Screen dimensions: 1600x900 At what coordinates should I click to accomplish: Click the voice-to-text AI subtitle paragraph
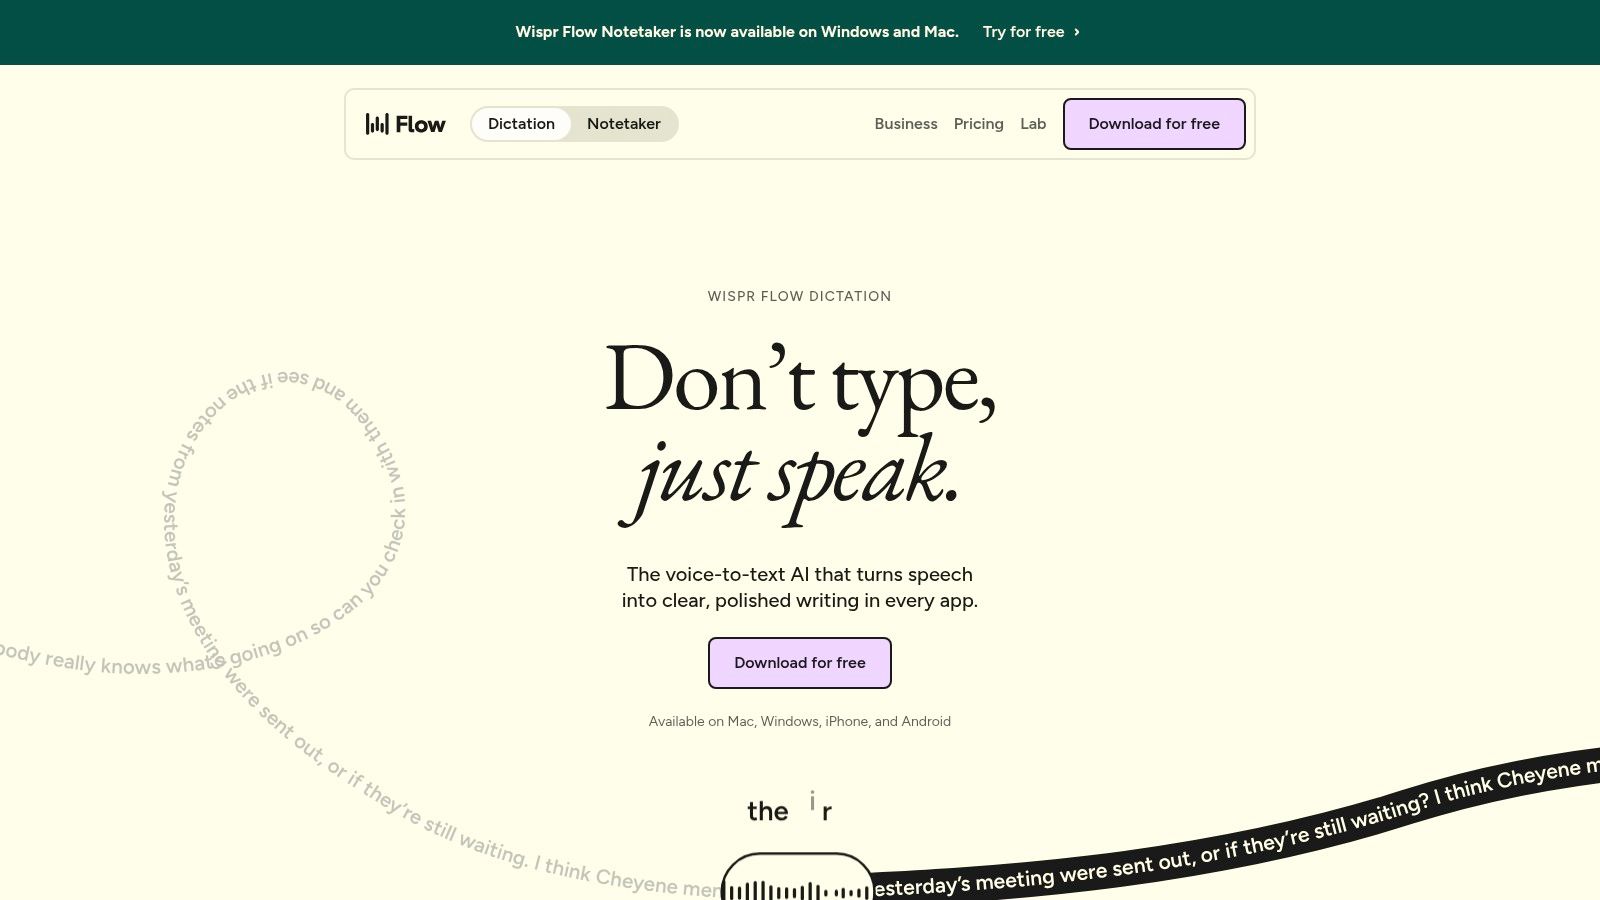800,587
